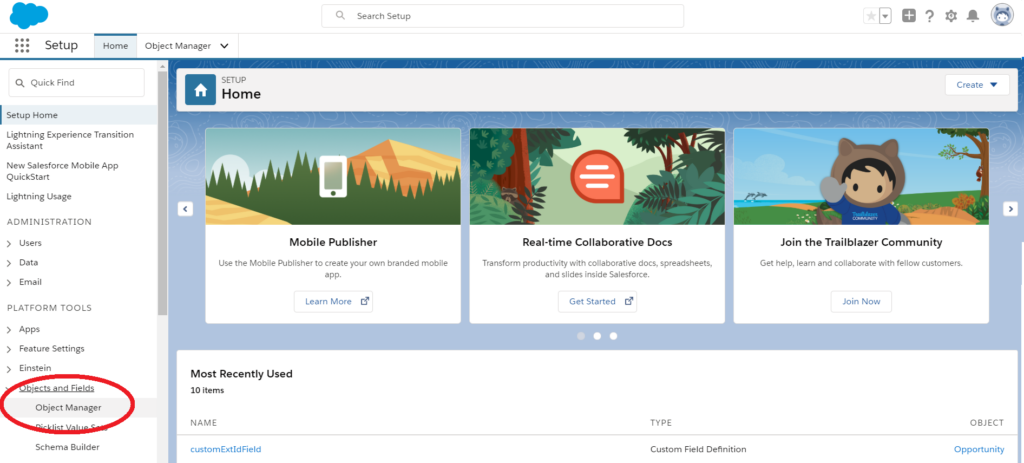Switch to the Home tab

point(116,46)
